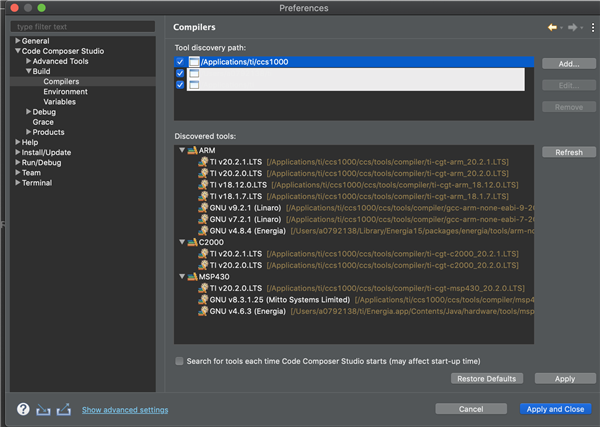Click the compiler icon for ARM TI v20.2.0.LTS
The width and height of the screenshot is (600, 427).
[x=203, y=173]
